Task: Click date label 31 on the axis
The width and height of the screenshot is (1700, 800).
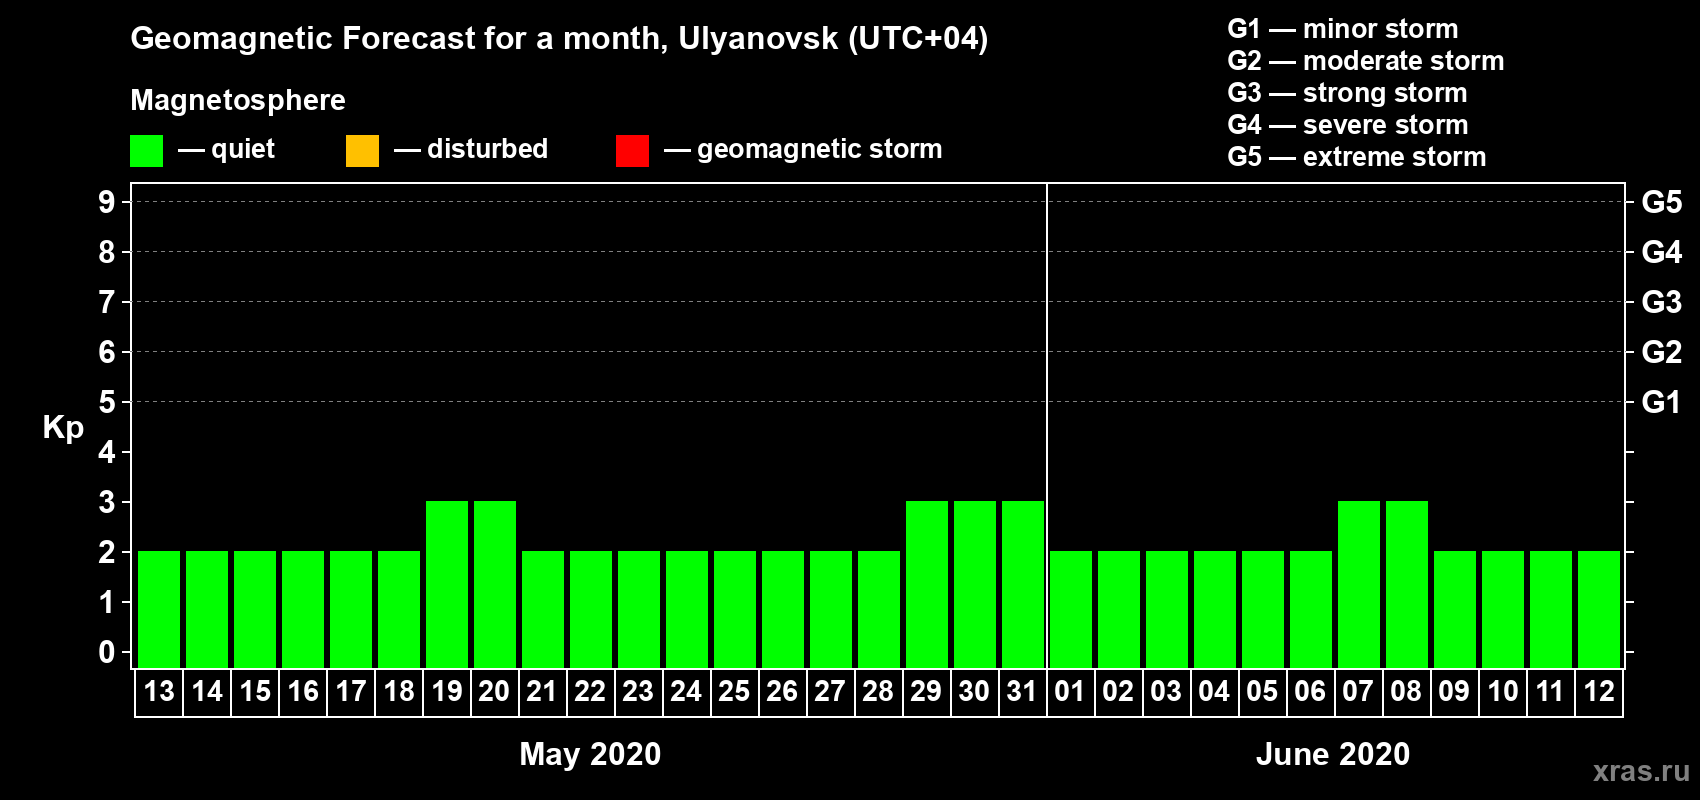Action: point(1023,692)
